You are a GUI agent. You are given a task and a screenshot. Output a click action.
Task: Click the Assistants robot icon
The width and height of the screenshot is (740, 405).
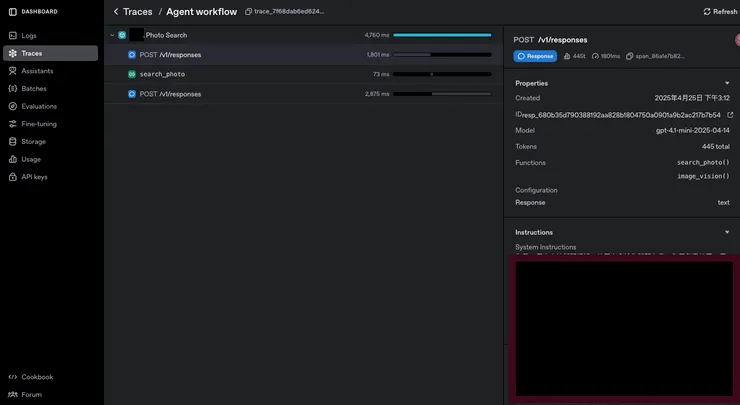click(x=13, y=71)
